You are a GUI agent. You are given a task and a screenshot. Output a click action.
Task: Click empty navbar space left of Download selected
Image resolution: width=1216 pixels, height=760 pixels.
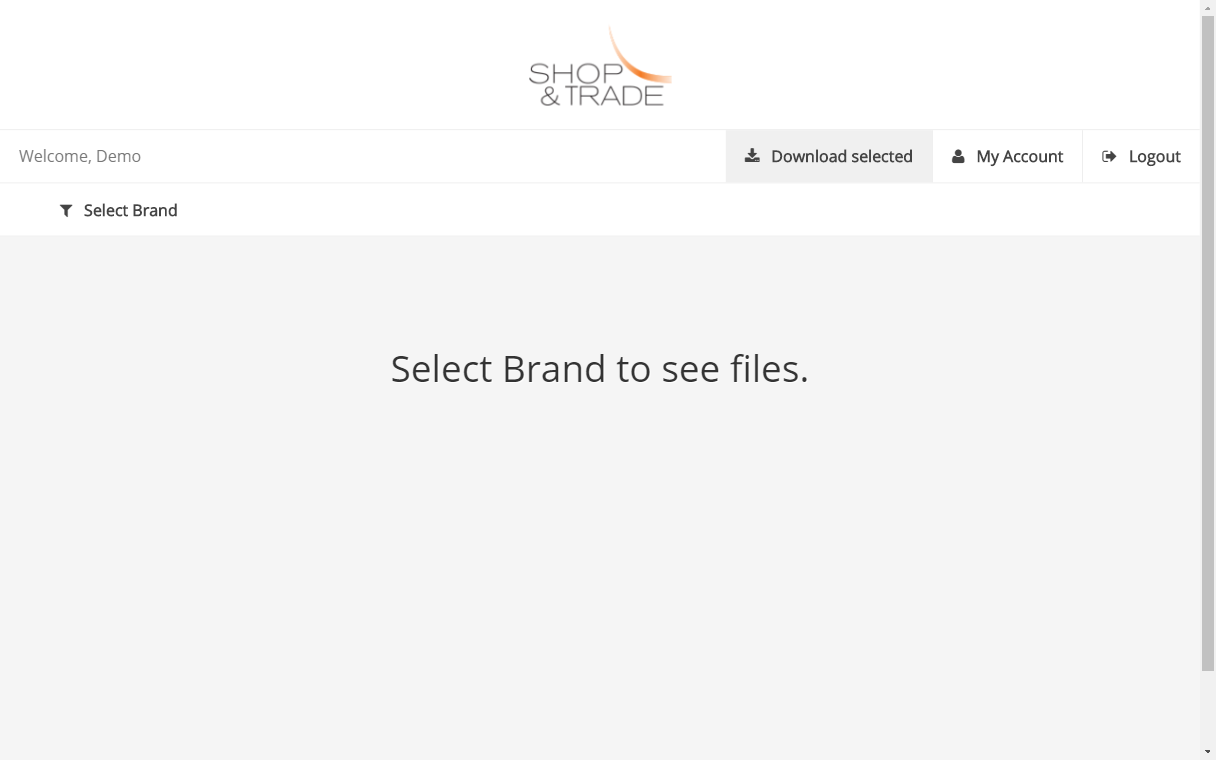(430, 156)
